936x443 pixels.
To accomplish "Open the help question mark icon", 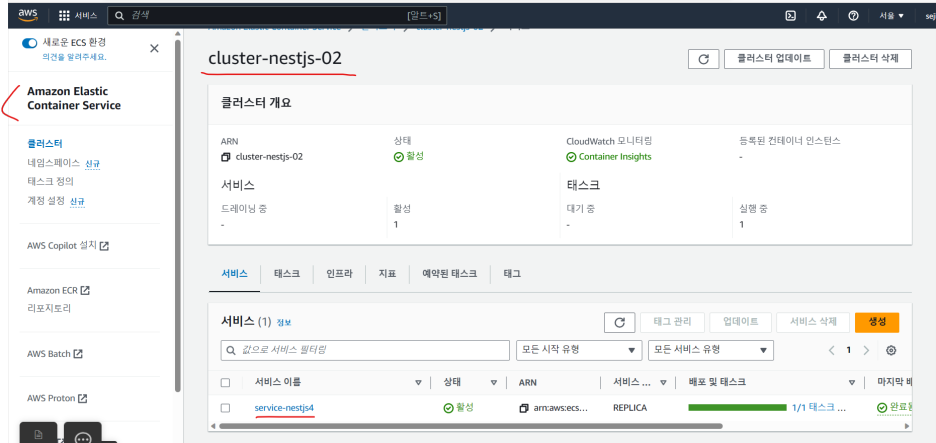I will [x=854, y=16].
